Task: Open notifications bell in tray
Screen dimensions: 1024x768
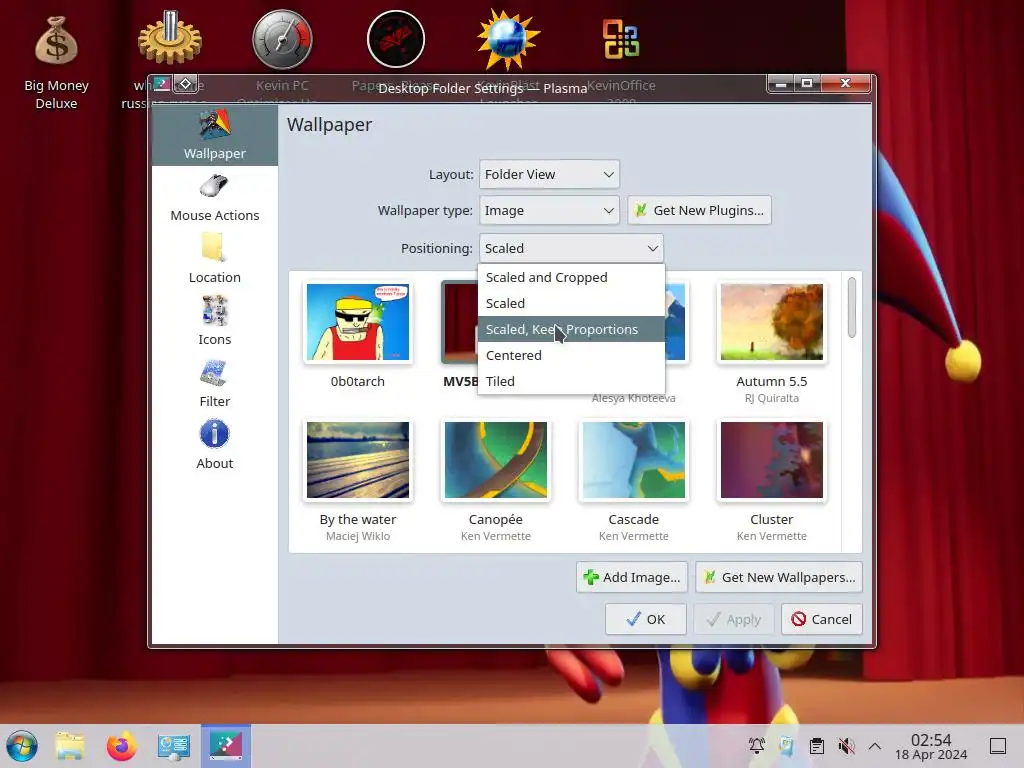Action: click(x=756, y=746)
